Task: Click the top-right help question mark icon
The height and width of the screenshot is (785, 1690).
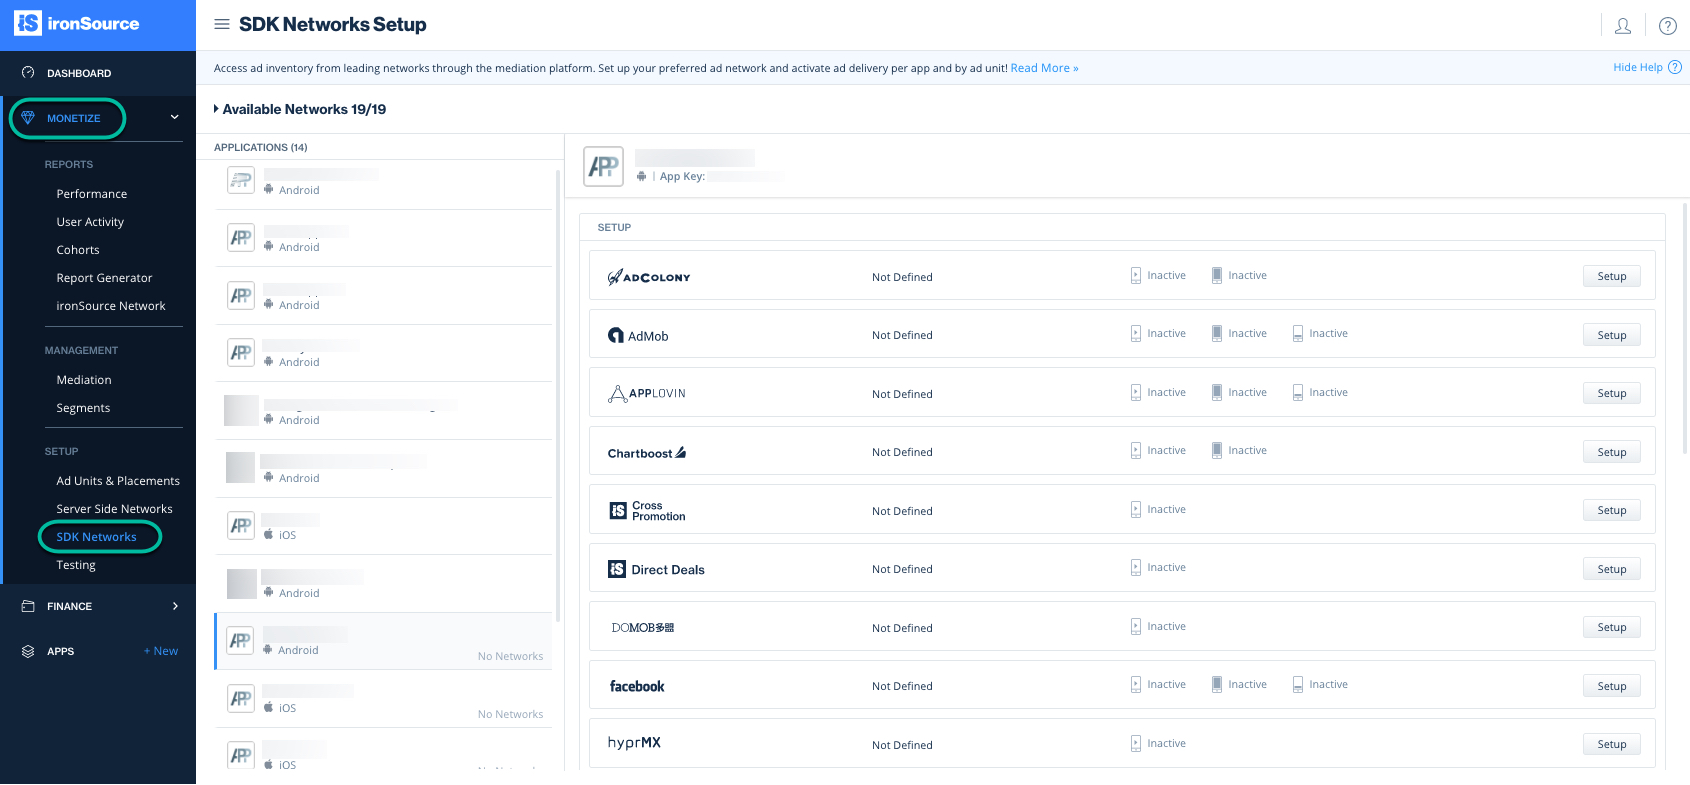Action: point(1667,26)
